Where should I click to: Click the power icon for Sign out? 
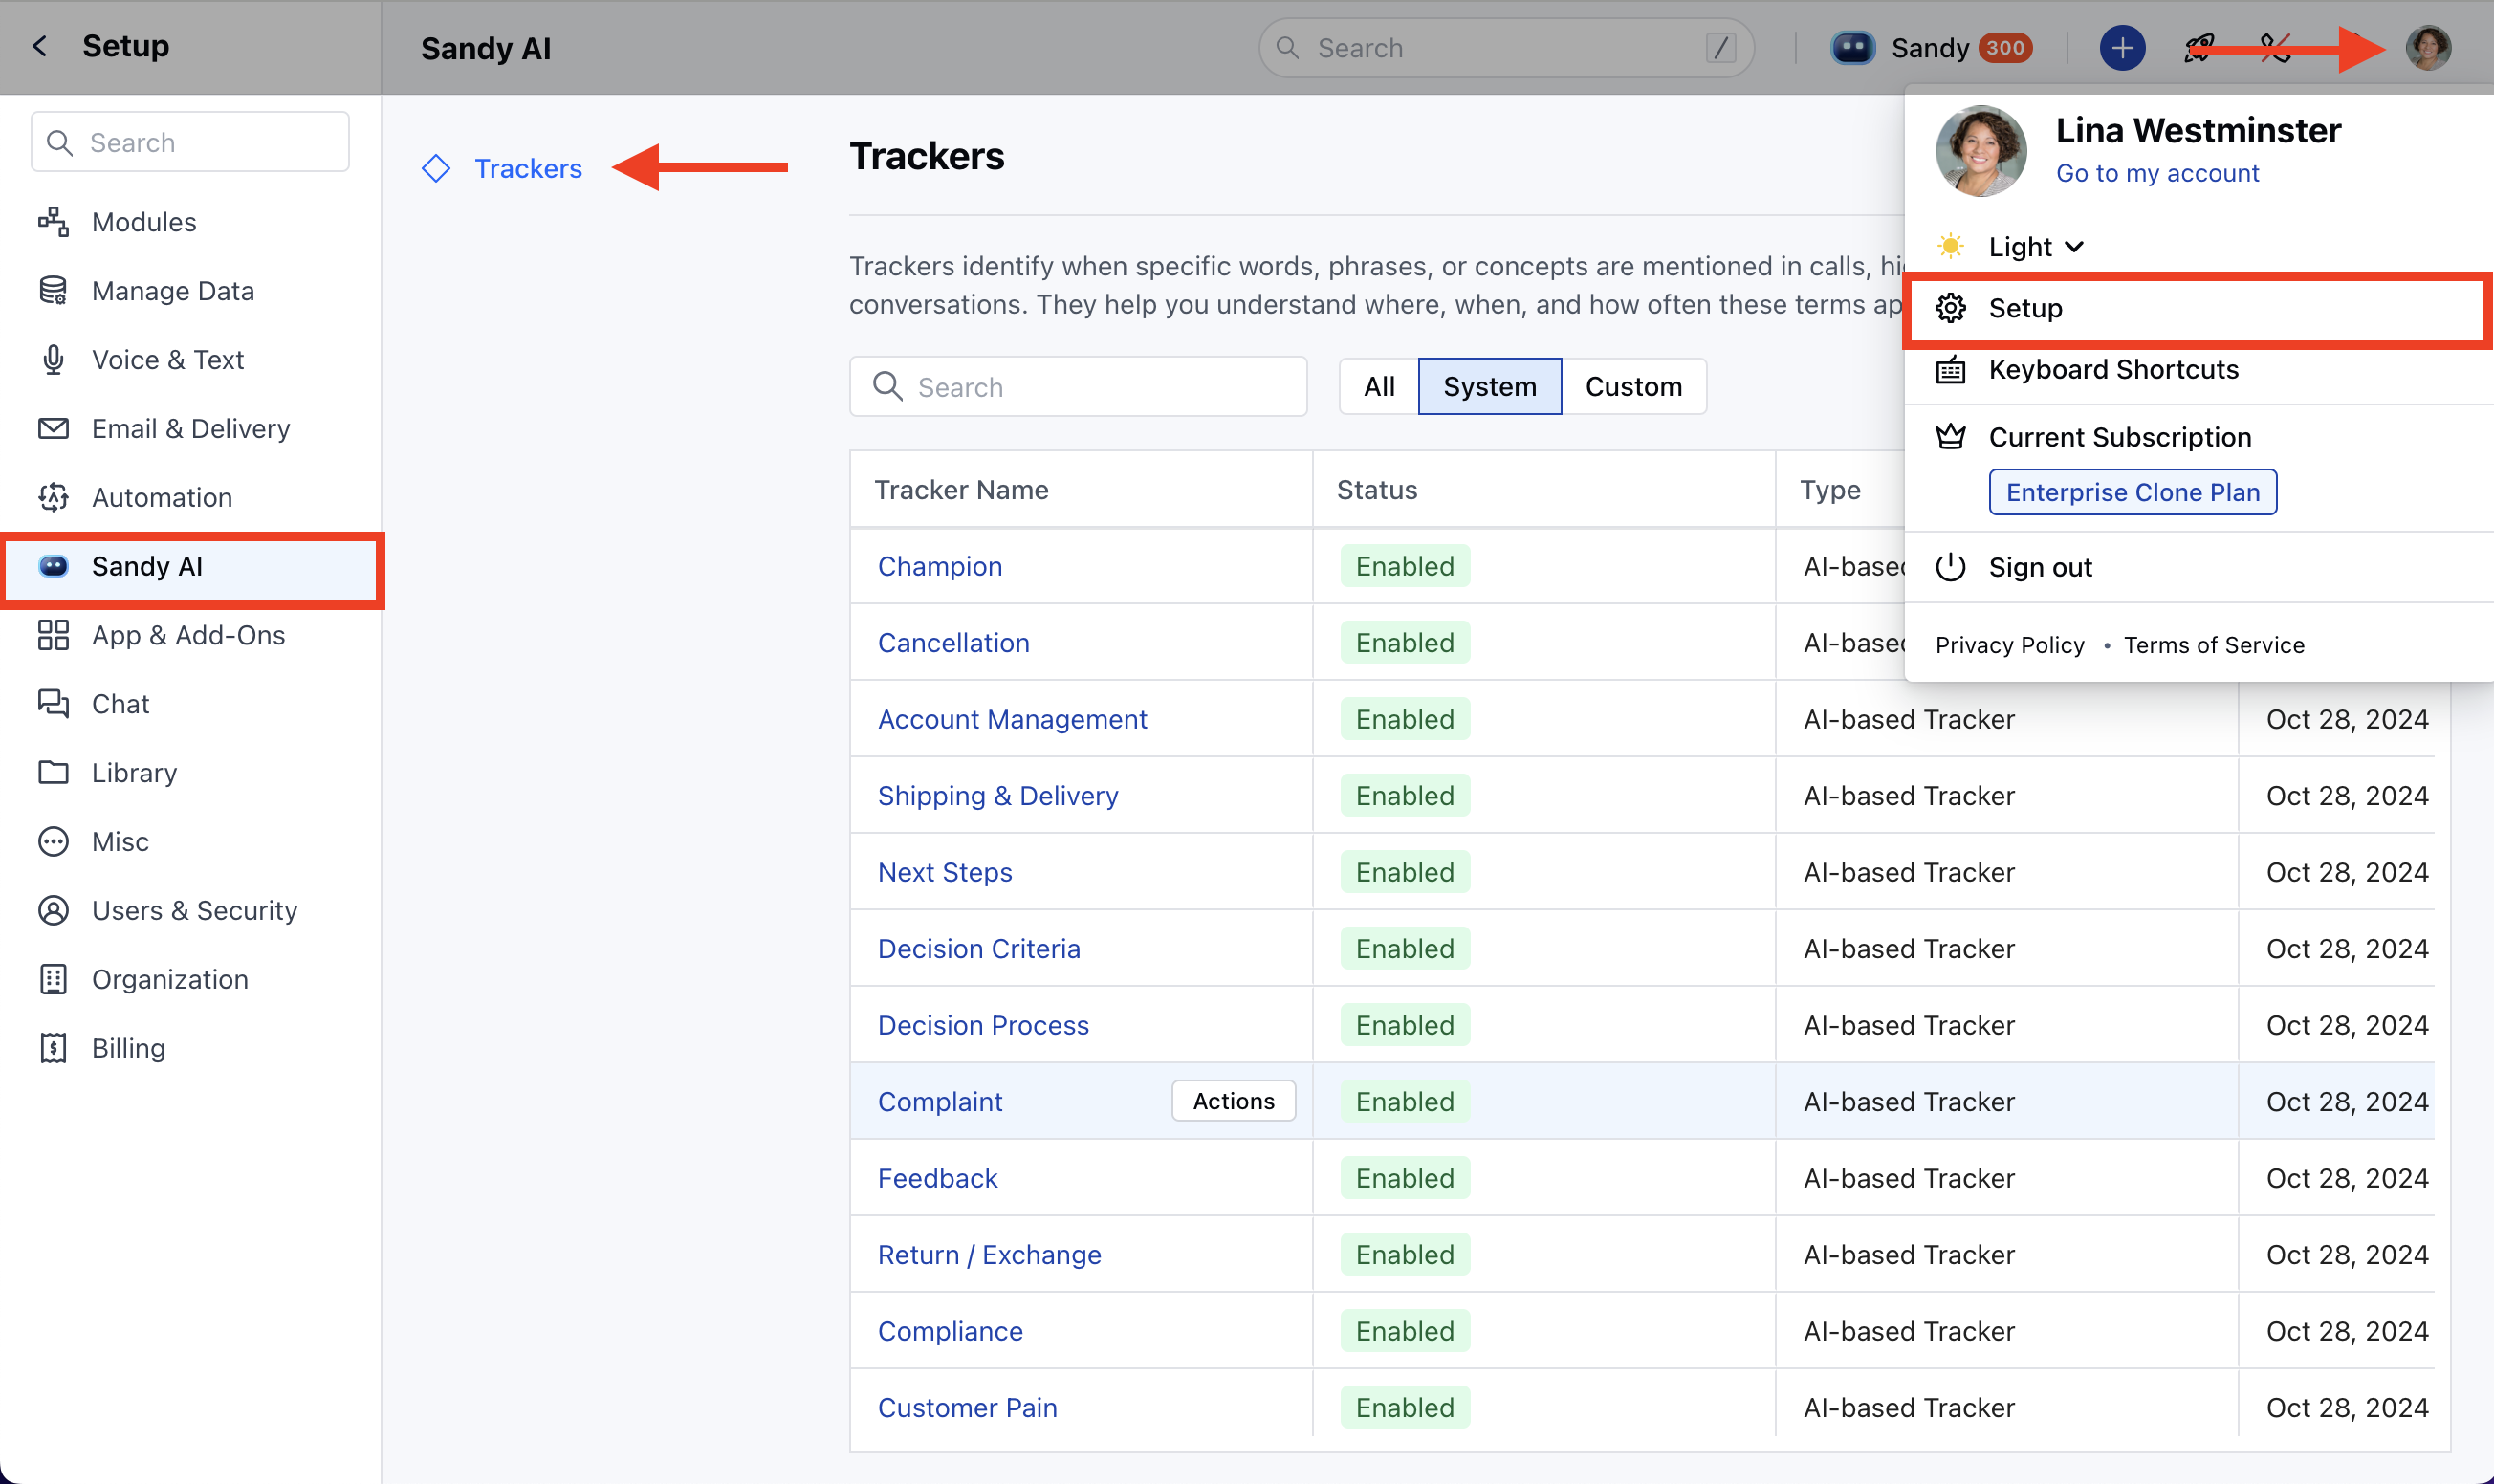coord(1951,567)
